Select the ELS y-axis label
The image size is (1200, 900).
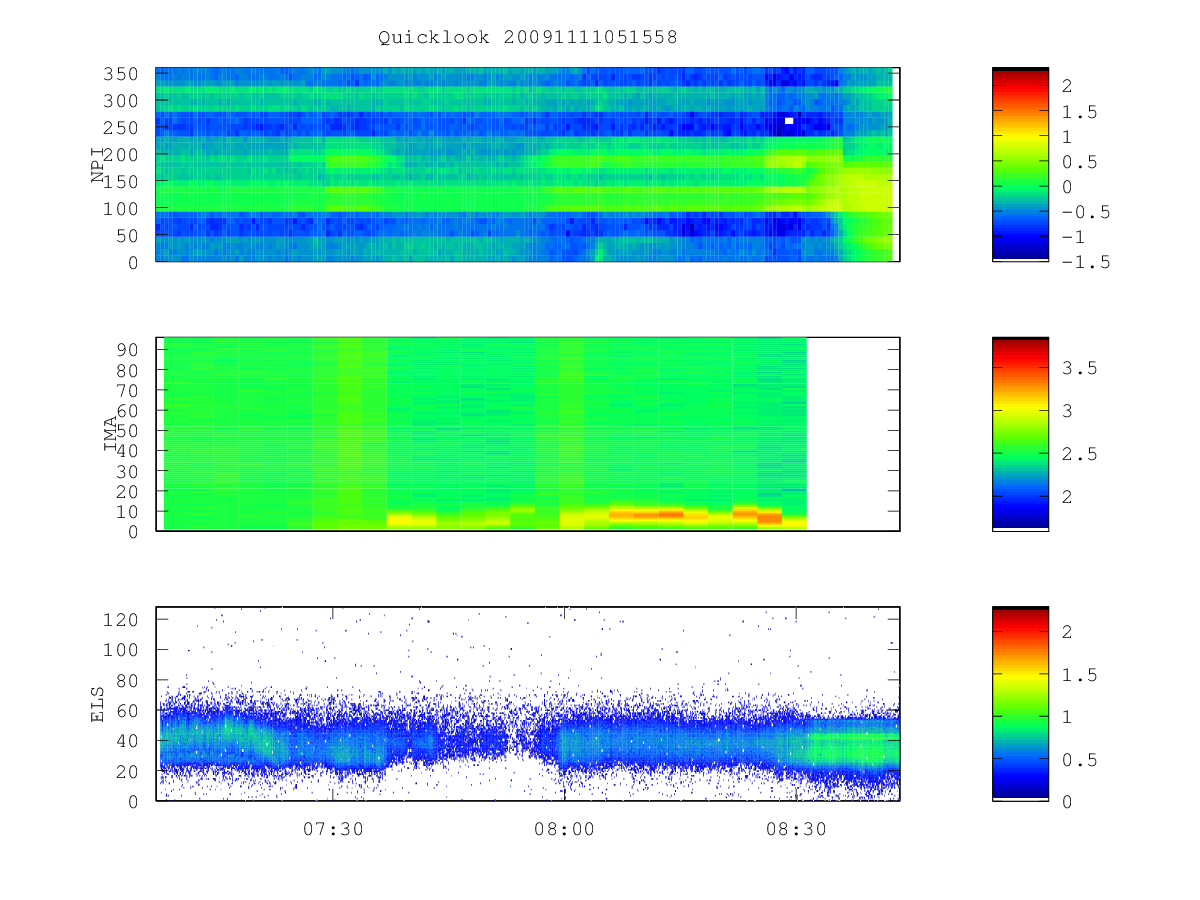[98, 704]
